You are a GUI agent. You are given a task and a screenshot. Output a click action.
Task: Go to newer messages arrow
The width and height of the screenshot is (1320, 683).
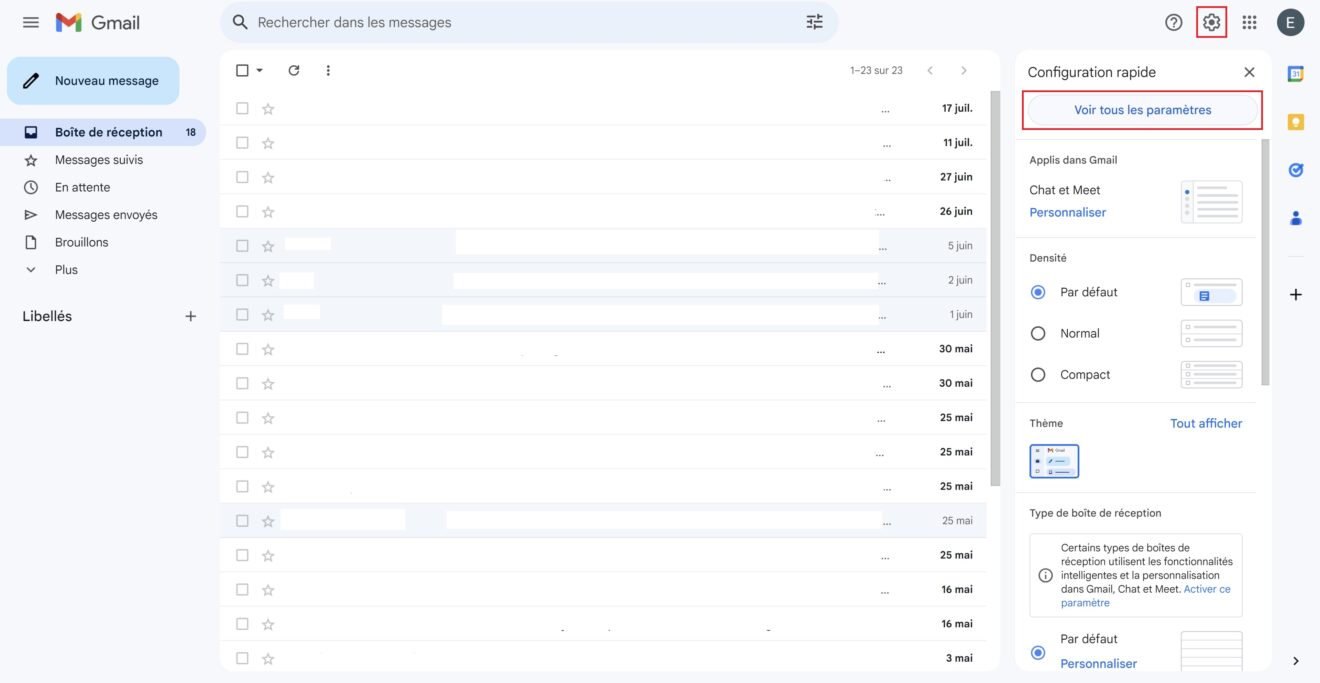930,70
